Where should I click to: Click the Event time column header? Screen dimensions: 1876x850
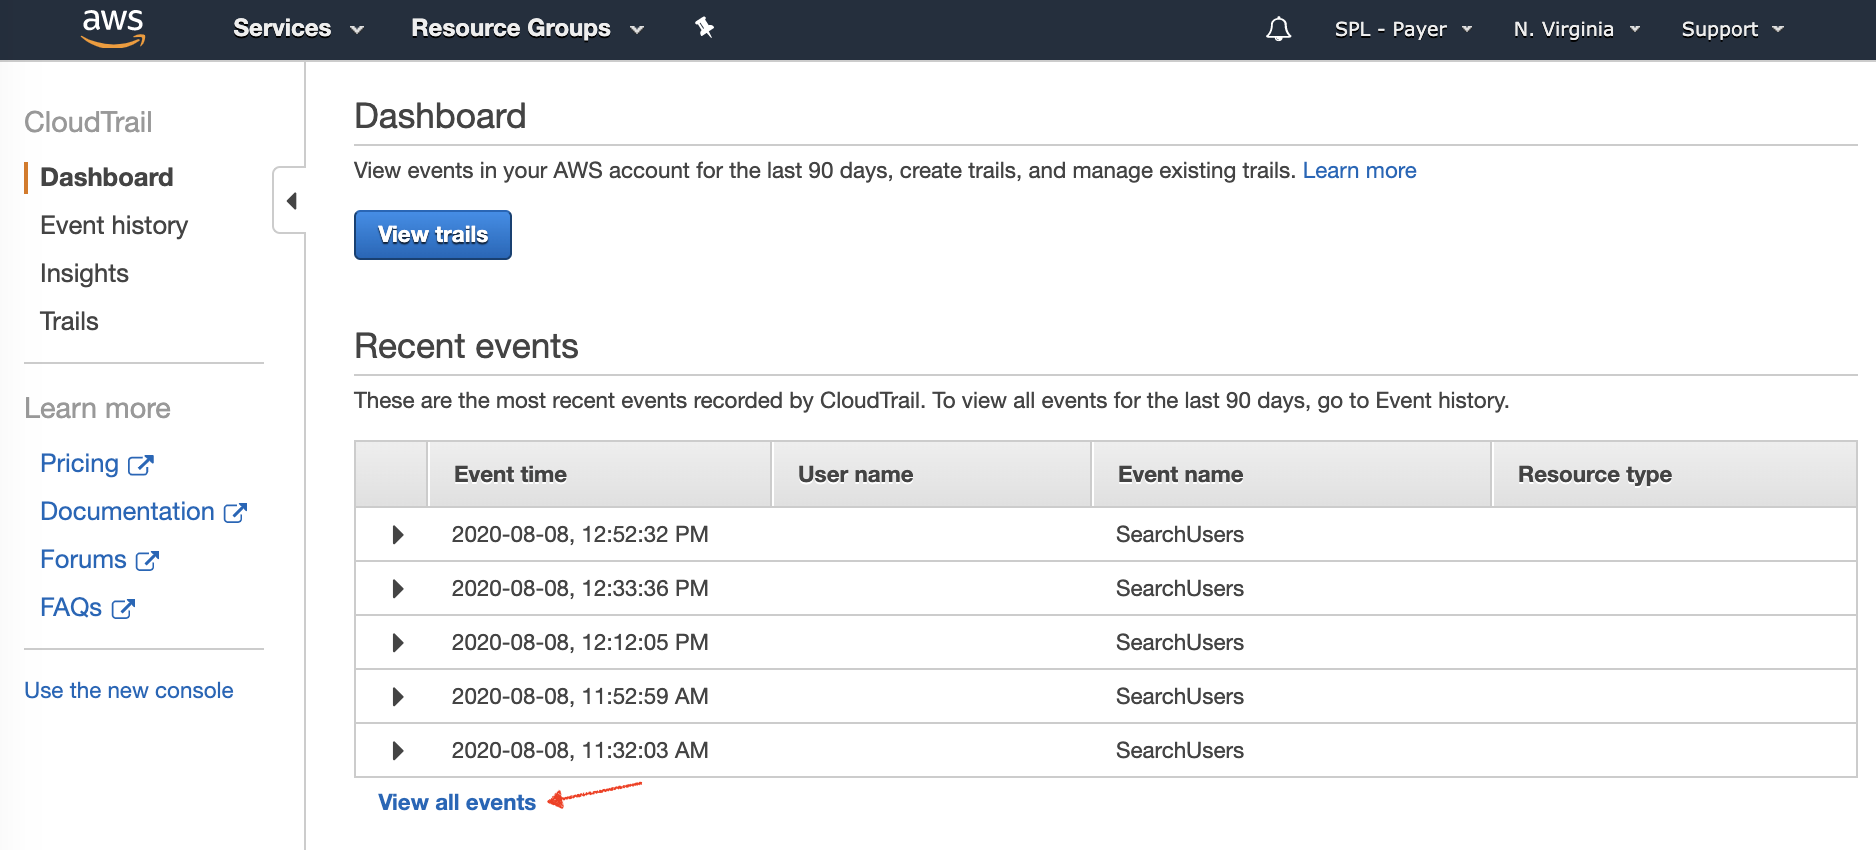tap(599, 474)
